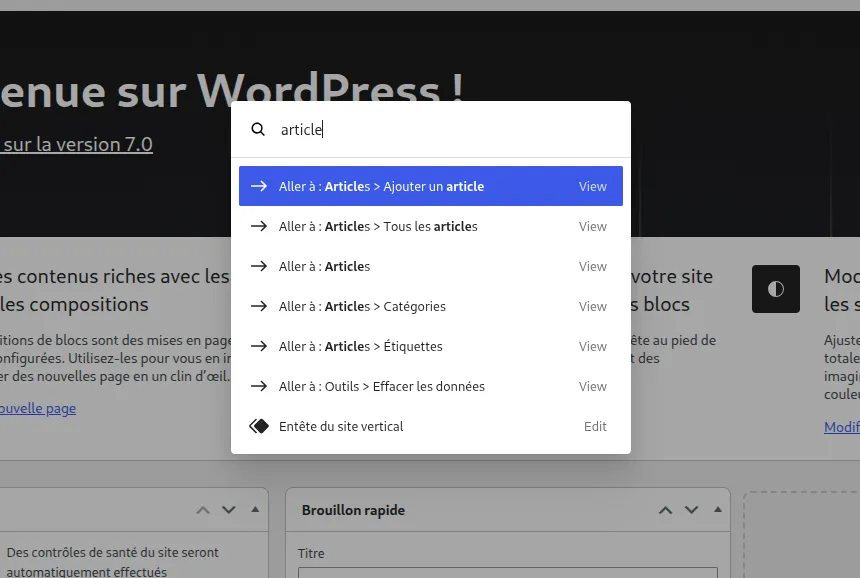Click the half-circle styles icon tile
Screen dimensions: 860x578
(x=776, y=289)
